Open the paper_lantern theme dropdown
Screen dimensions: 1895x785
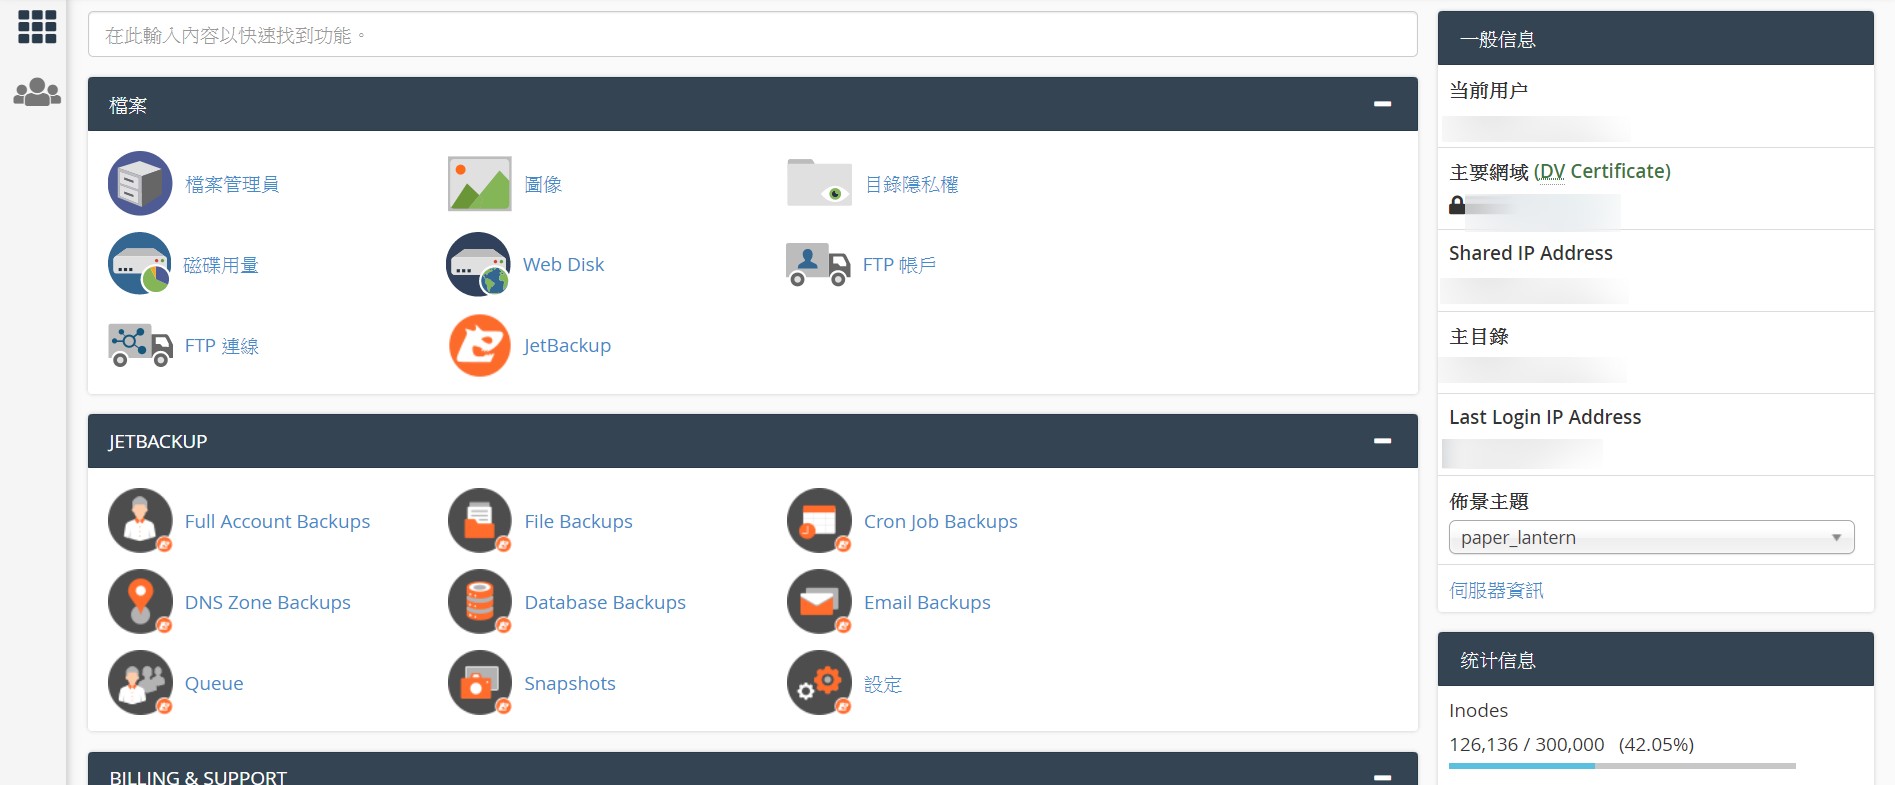coord(1651,537)
